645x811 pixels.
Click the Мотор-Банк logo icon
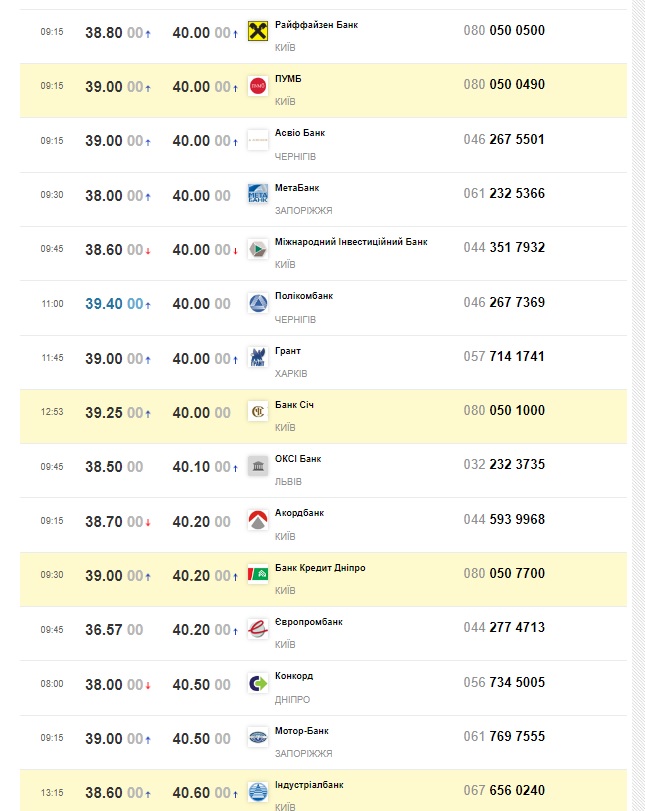point(258,737)
